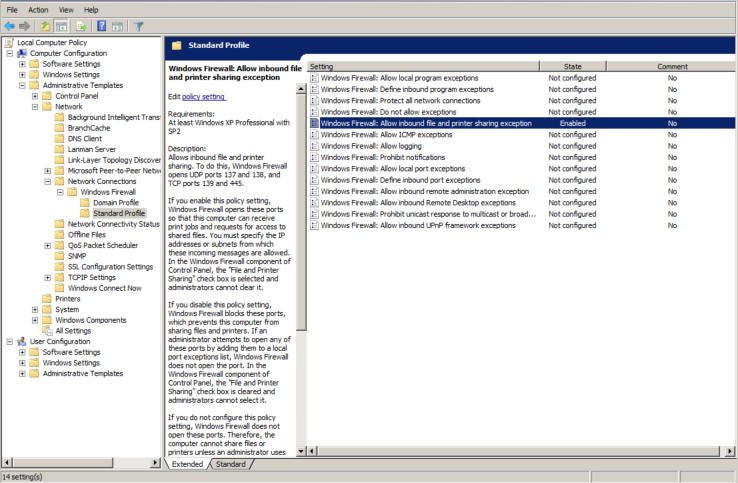
Task: Click the Back arrow in the toolbar
Action: coord(10,26)
